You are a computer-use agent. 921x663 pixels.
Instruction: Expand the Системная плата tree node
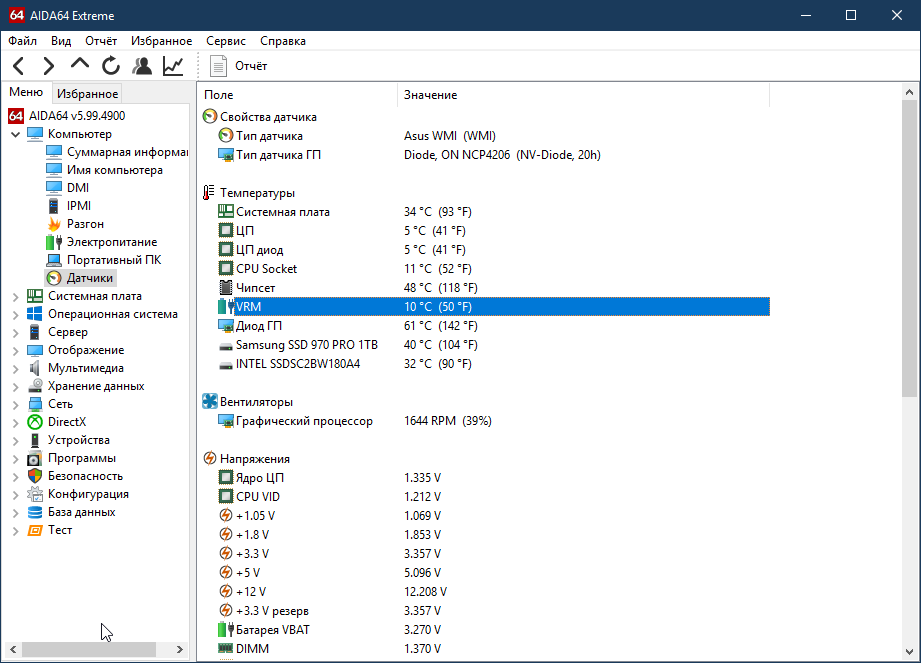[x=16, y=297]
